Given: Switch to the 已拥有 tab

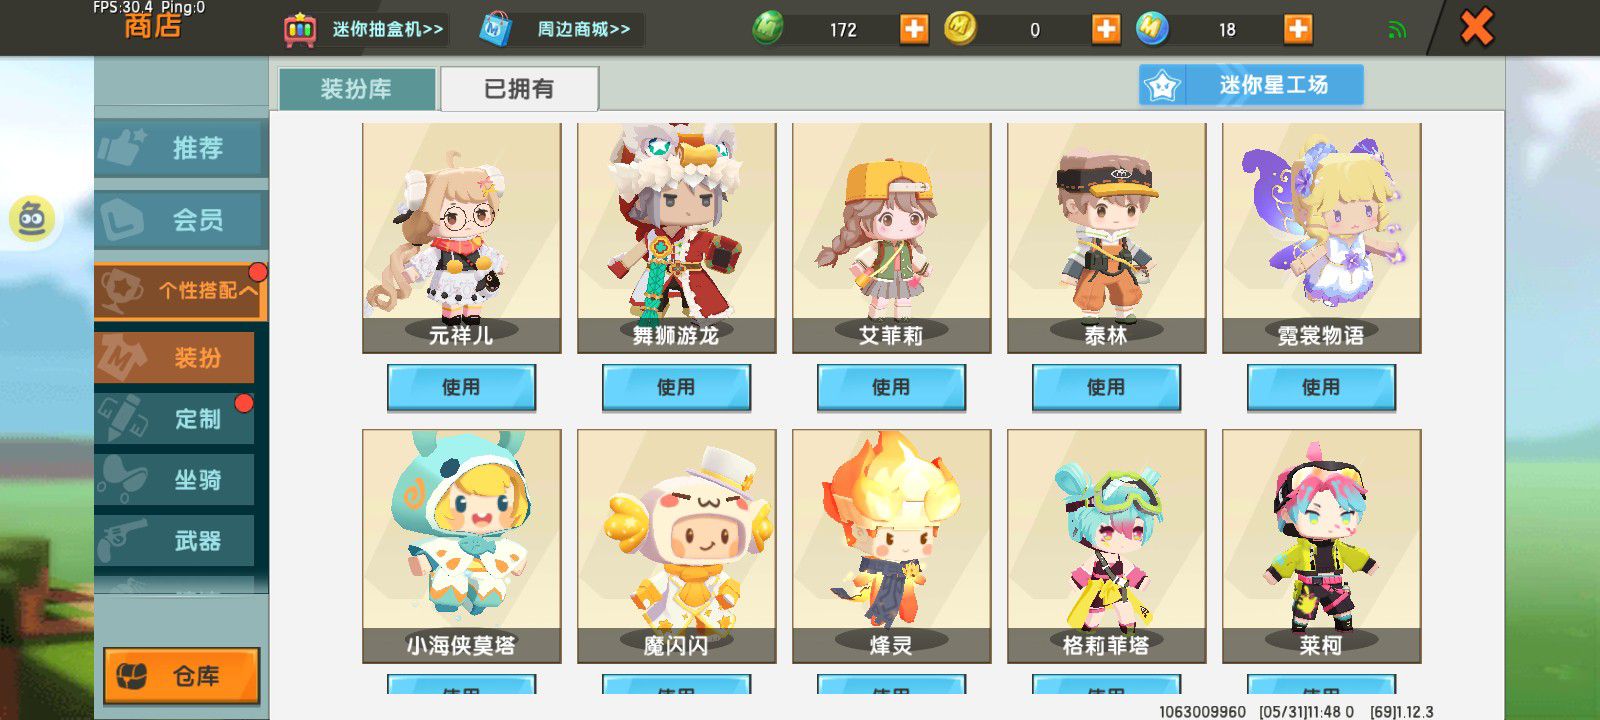Looking at the screenshot, I should (519, 89).
